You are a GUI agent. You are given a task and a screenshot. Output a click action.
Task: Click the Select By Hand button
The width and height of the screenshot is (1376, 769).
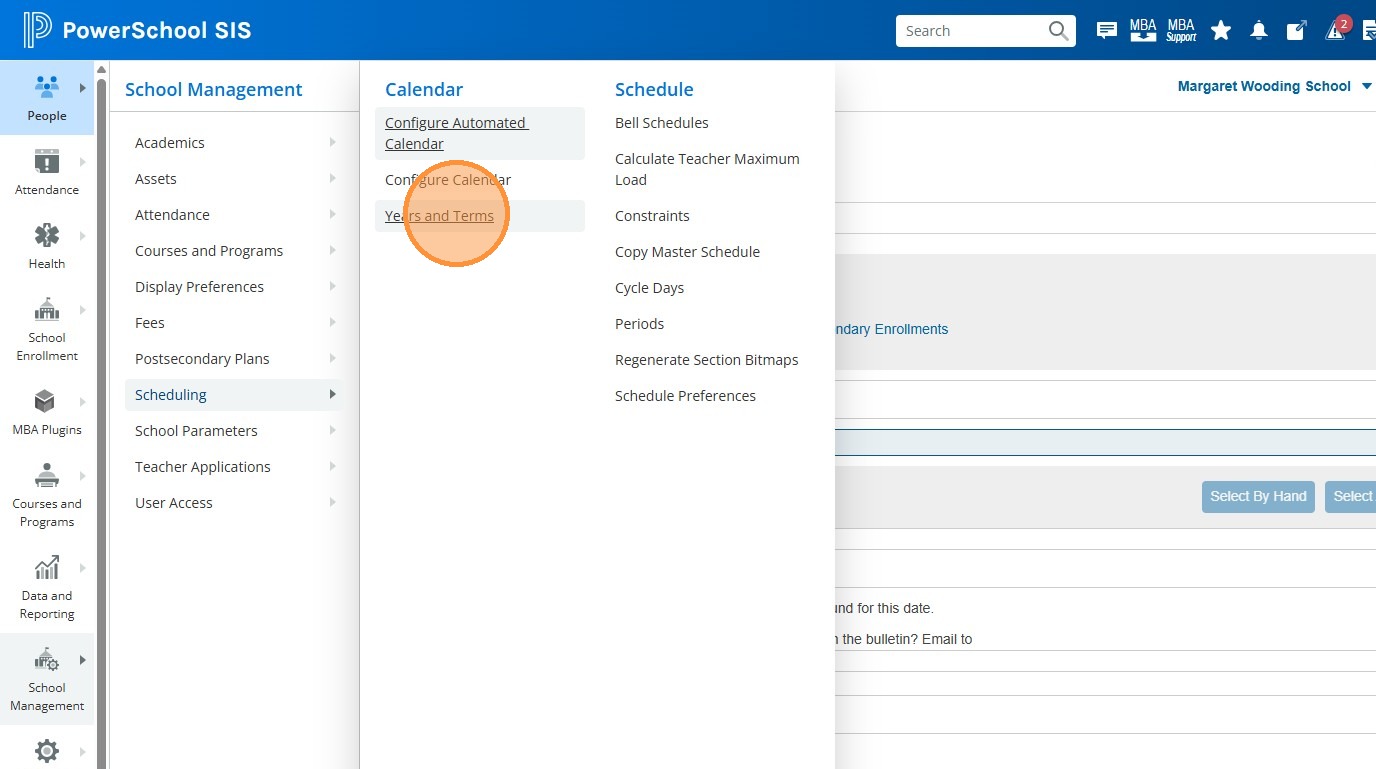pos(1258,496)
